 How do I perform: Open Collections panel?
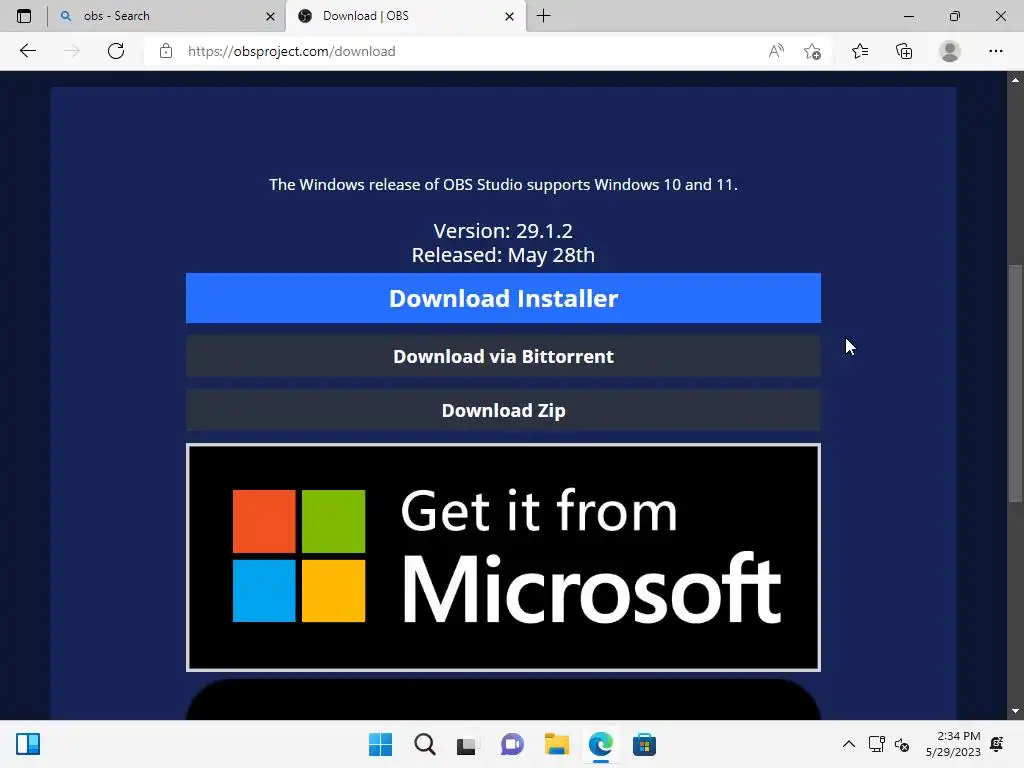pos(904,51)
